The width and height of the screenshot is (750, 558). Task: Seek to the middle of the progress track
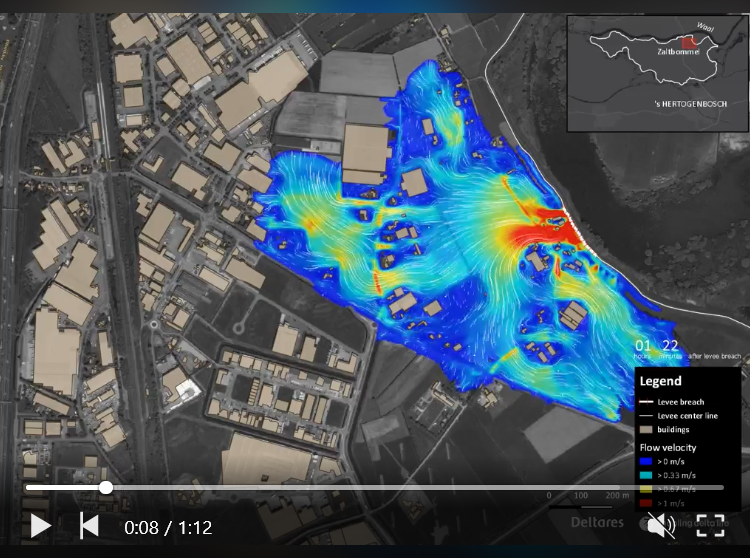tap(375, 488)
